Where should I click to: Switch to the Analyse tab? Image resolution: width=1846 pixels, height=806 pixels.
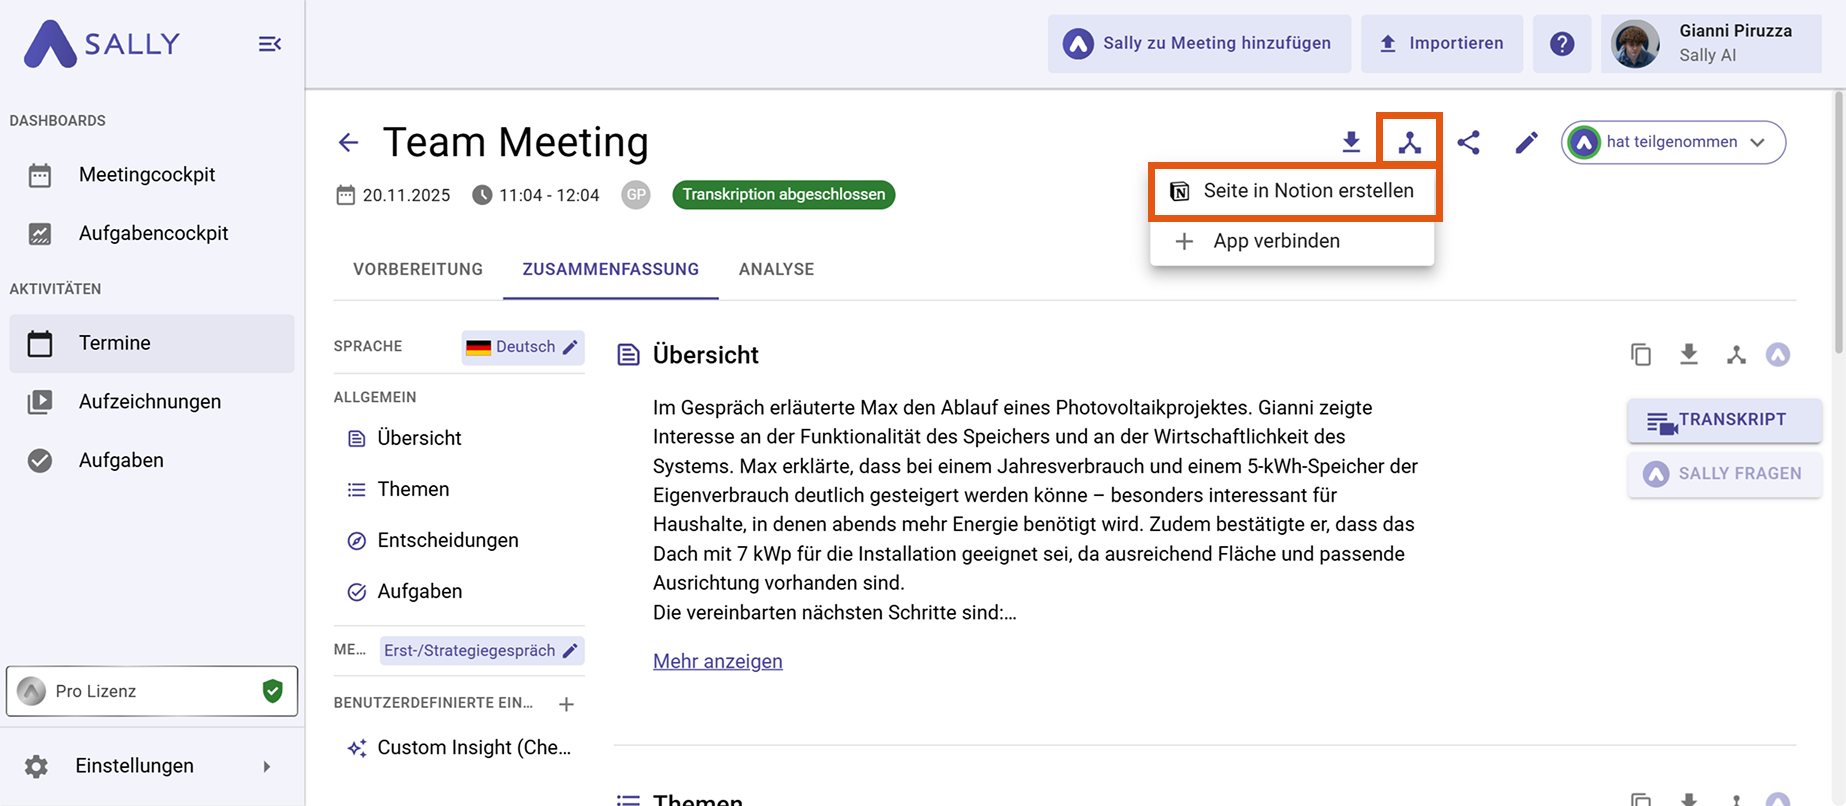777,269
